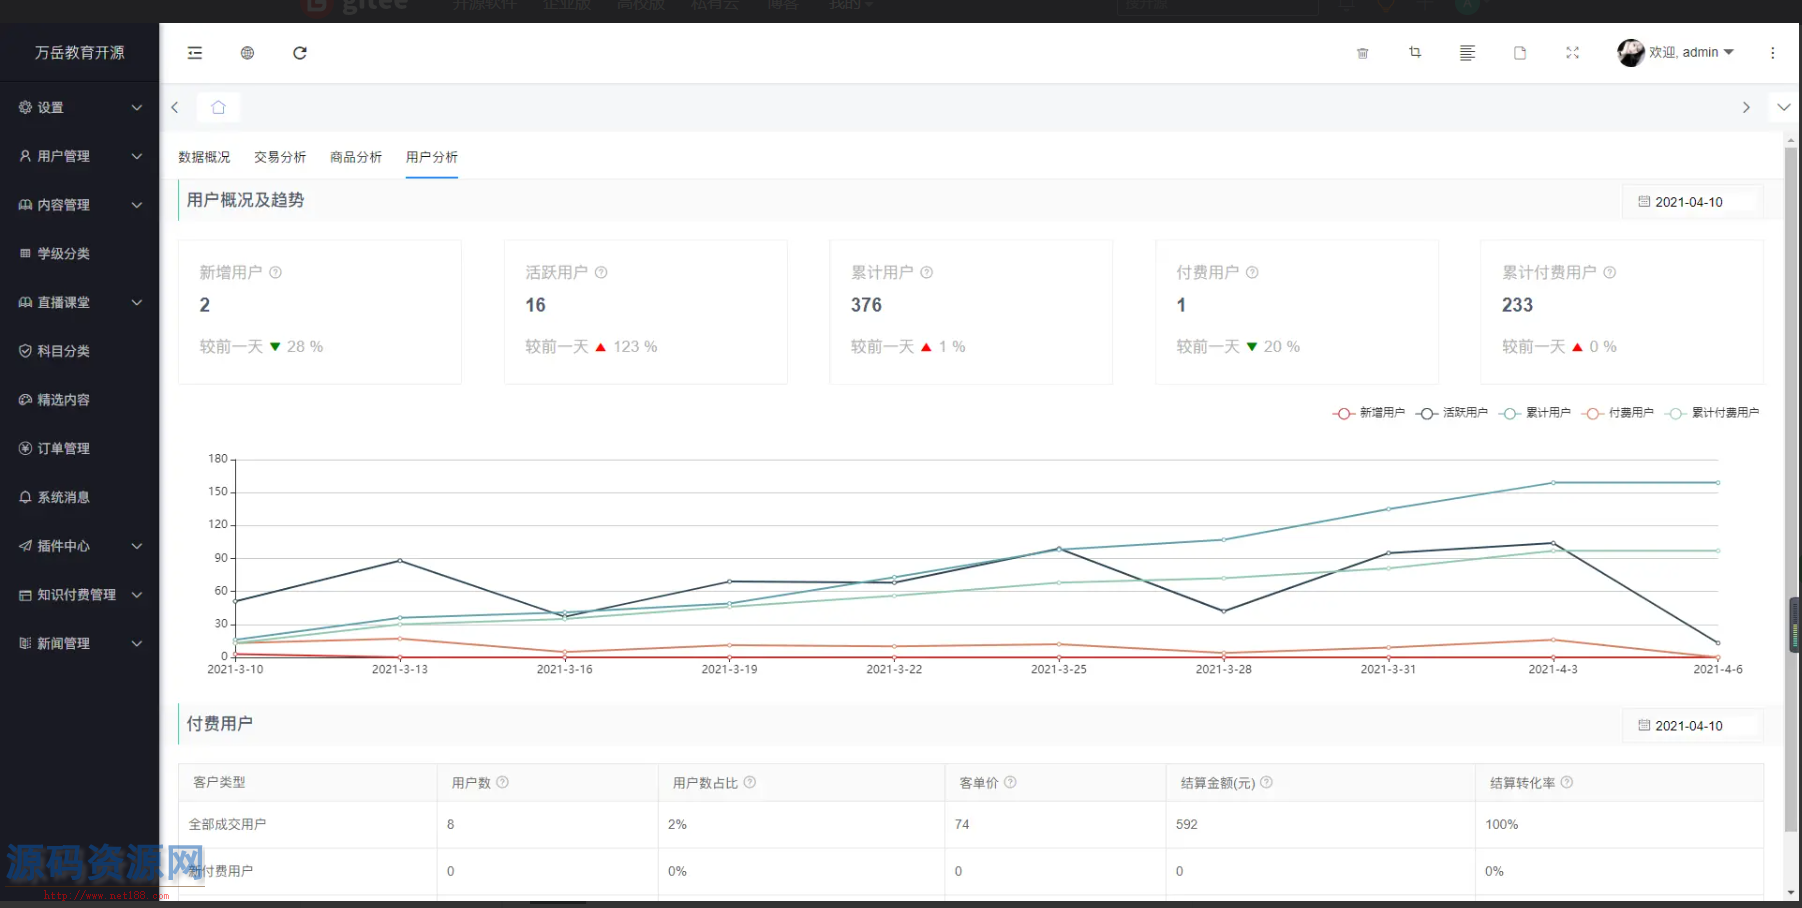Switch to the 商品分析 tab
Screen dimensions: 1802x908
(x=356, y=157)
